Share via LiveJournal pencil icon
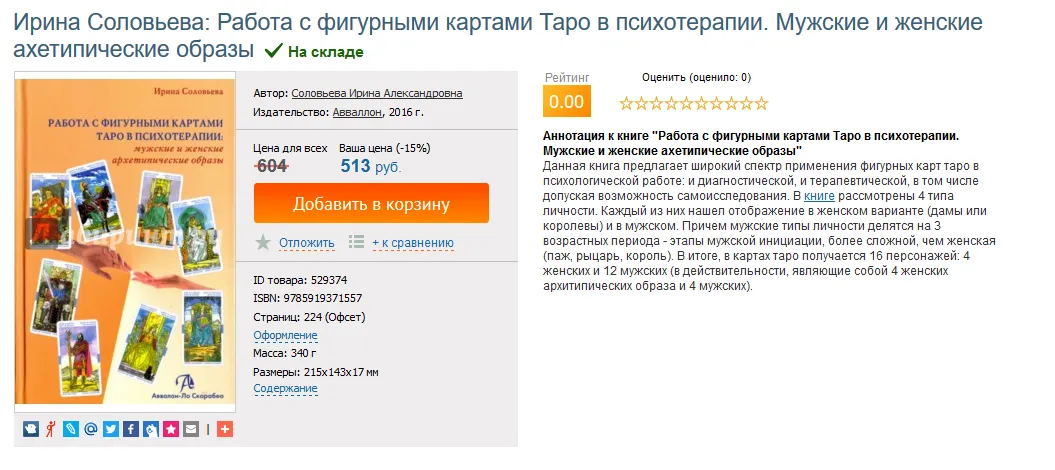The width and height of the screenshot is (1055, 470). [70, 429]
